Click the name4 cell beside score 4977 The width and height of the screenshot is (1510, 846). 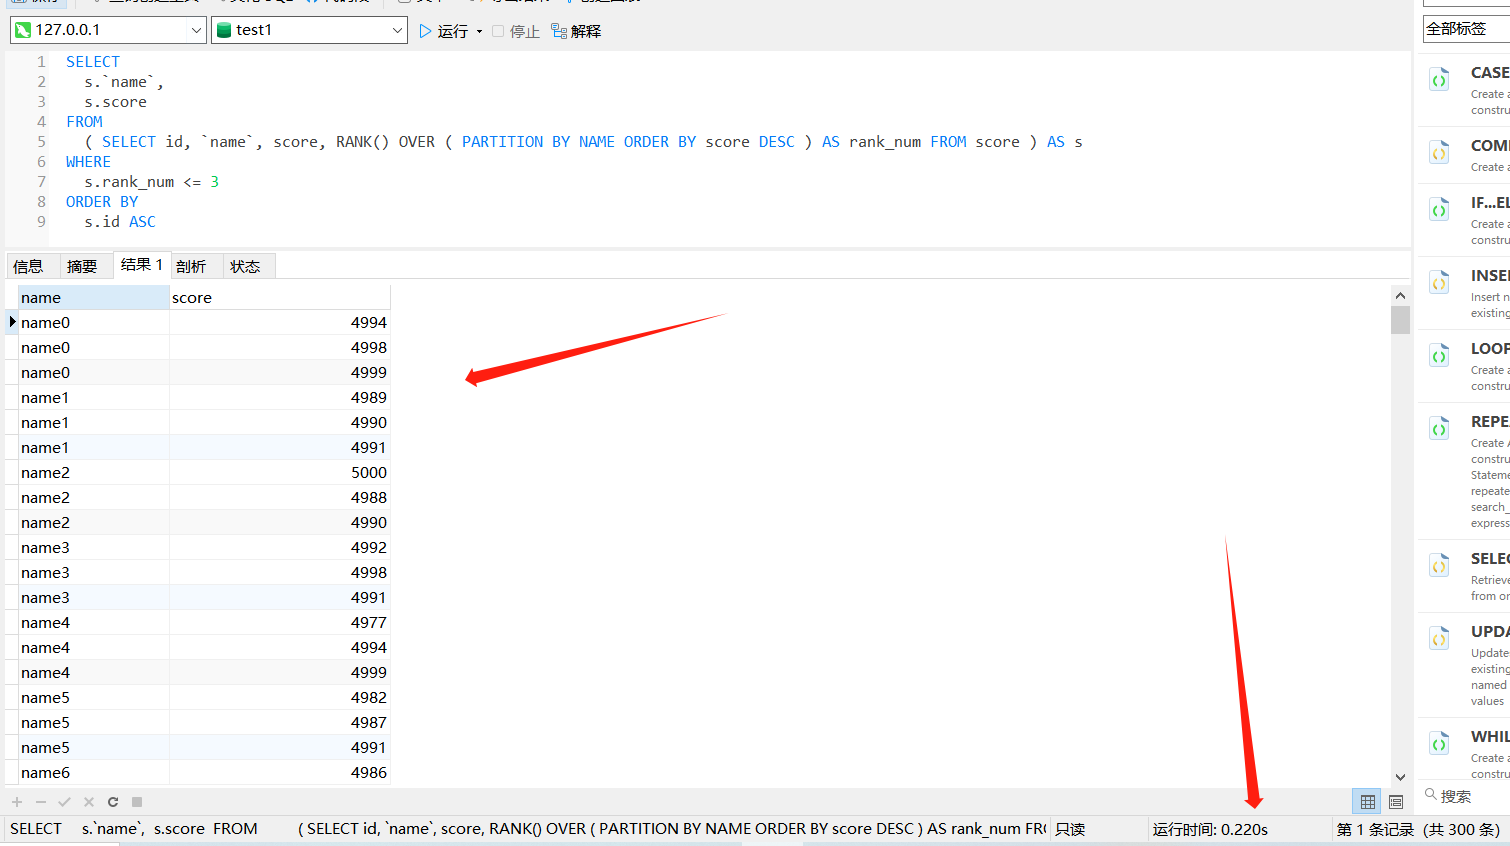(94, 623)
